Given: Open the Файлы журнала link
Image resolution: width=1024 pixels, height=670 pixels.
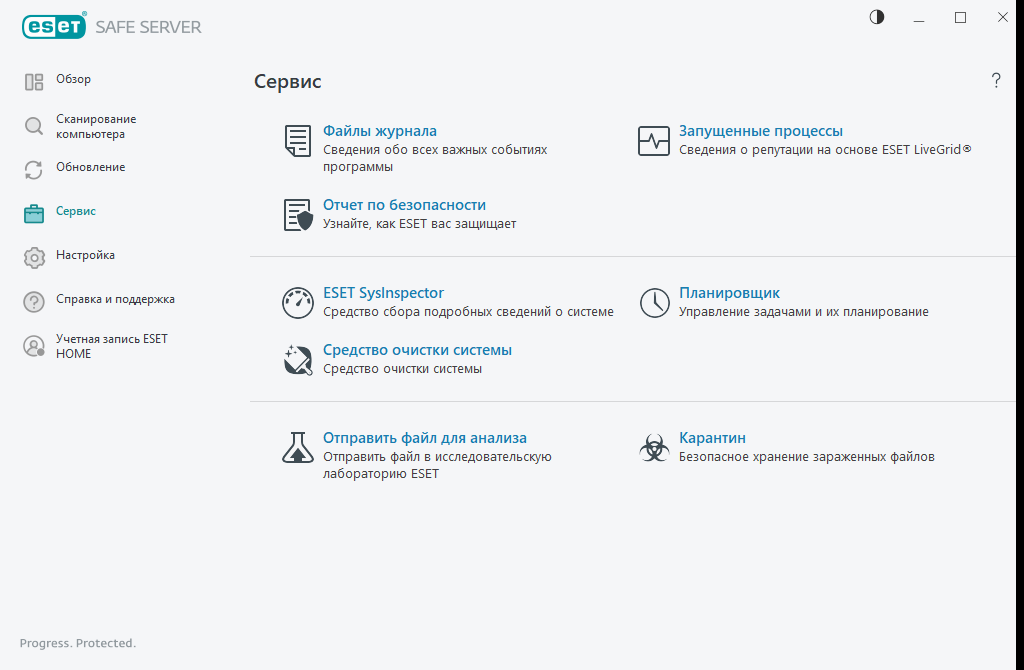Looking at the screenshot, I should coord(380,131).
